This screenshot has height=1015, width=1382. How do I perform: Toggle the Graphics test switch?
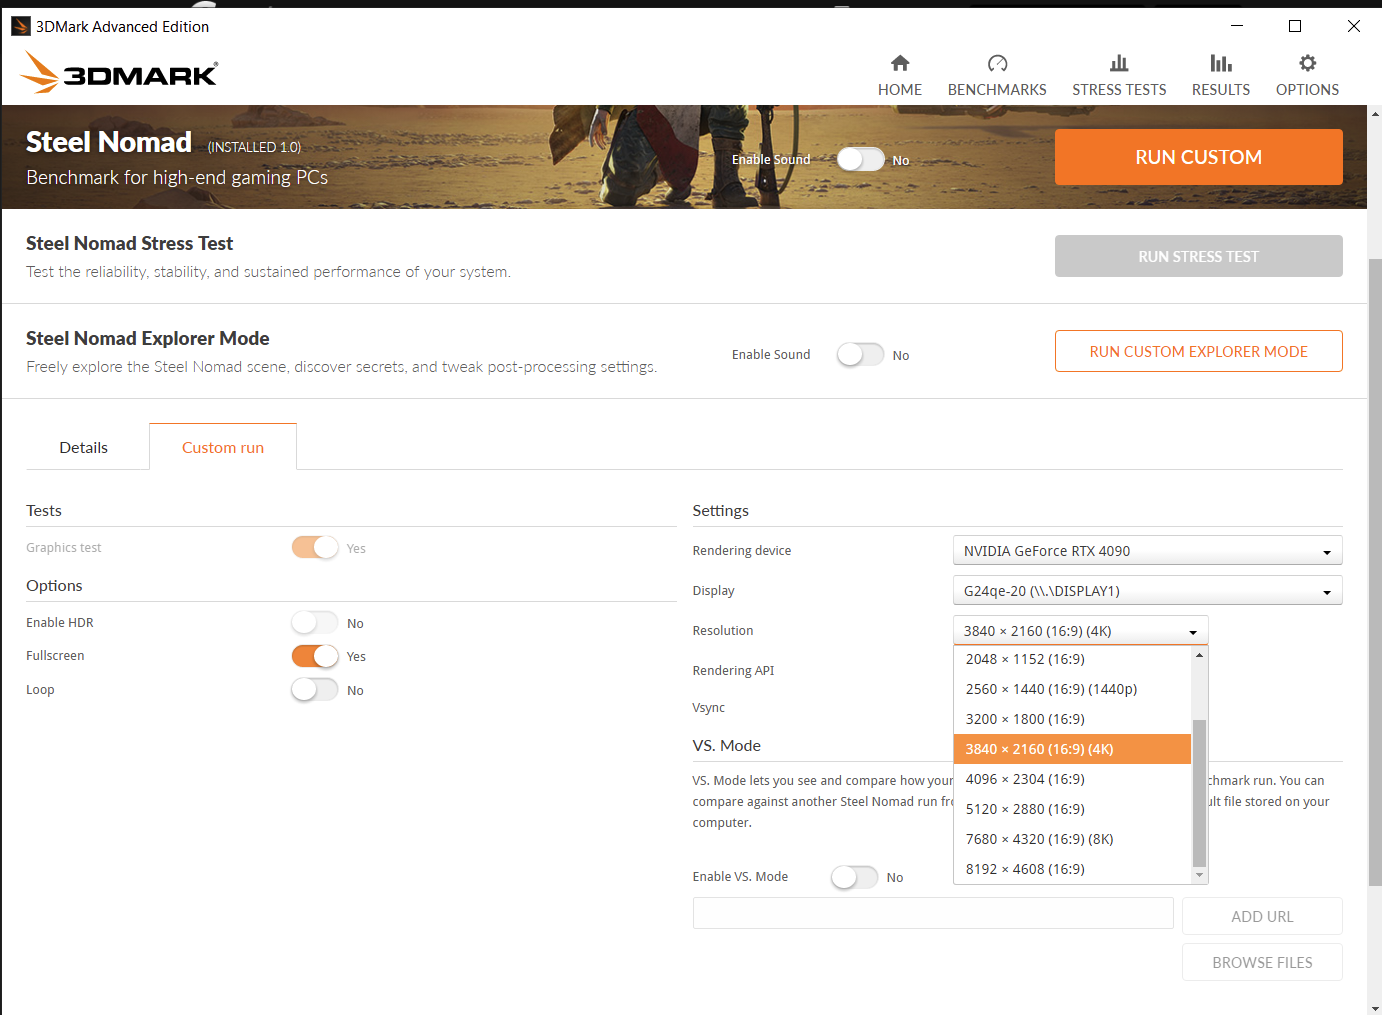coord(315,547)
